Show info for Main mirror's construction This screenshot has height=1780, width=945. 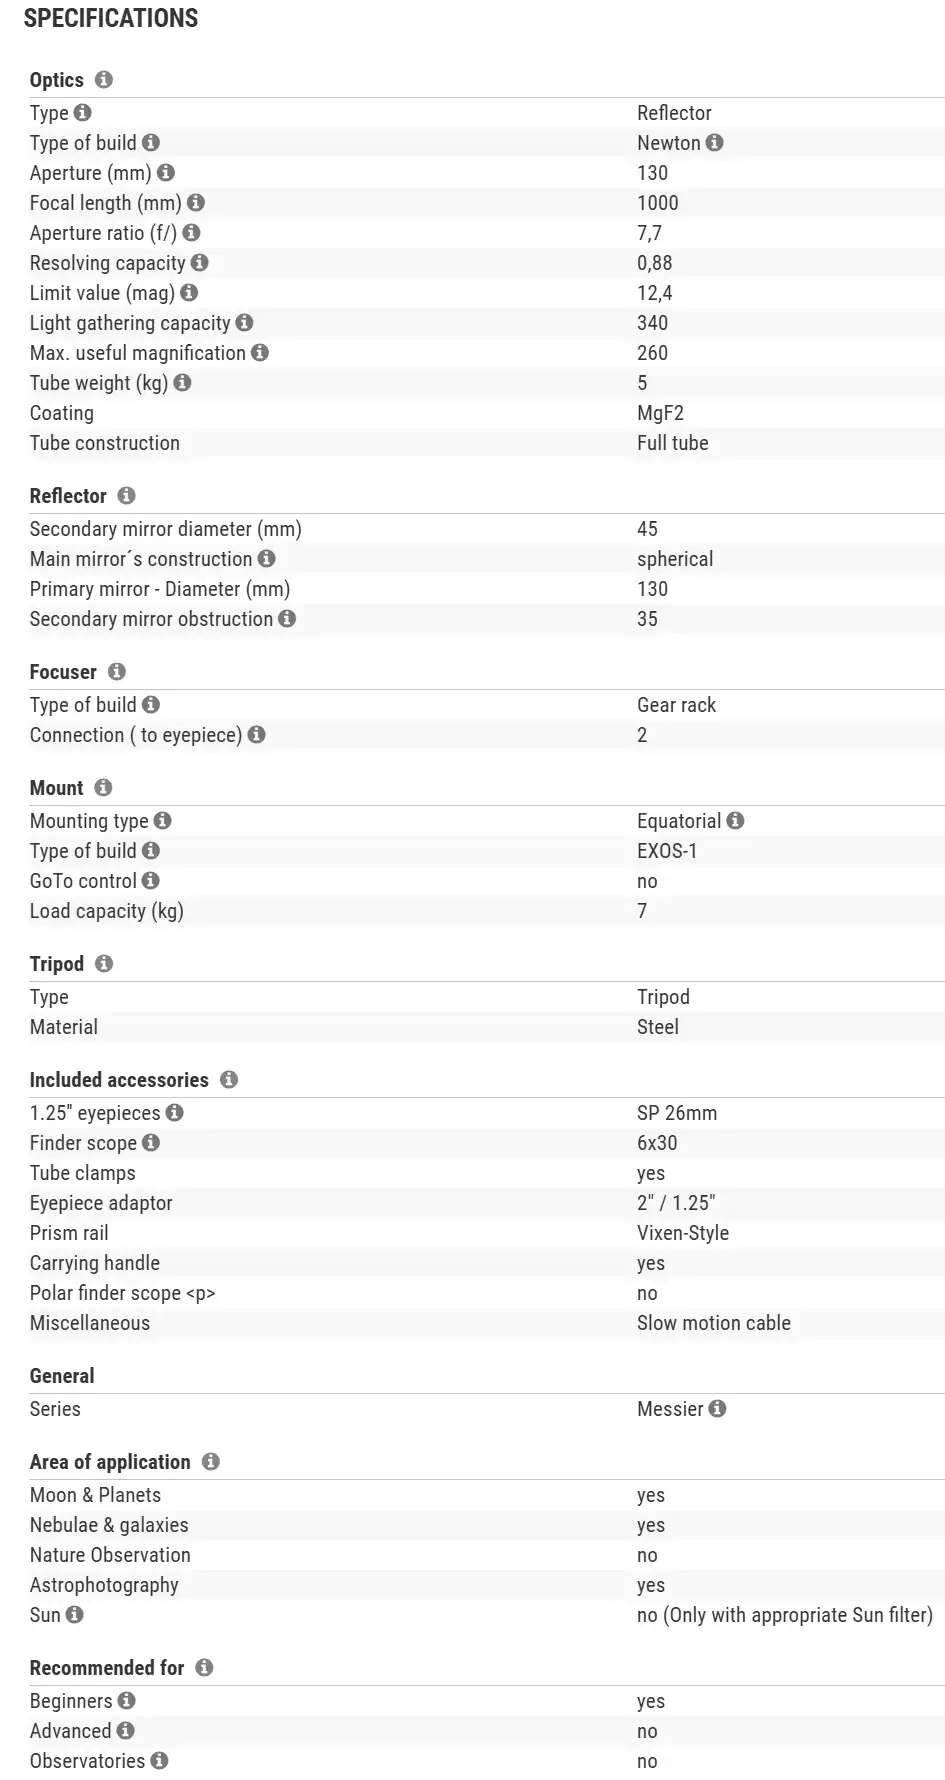point(266,559)
